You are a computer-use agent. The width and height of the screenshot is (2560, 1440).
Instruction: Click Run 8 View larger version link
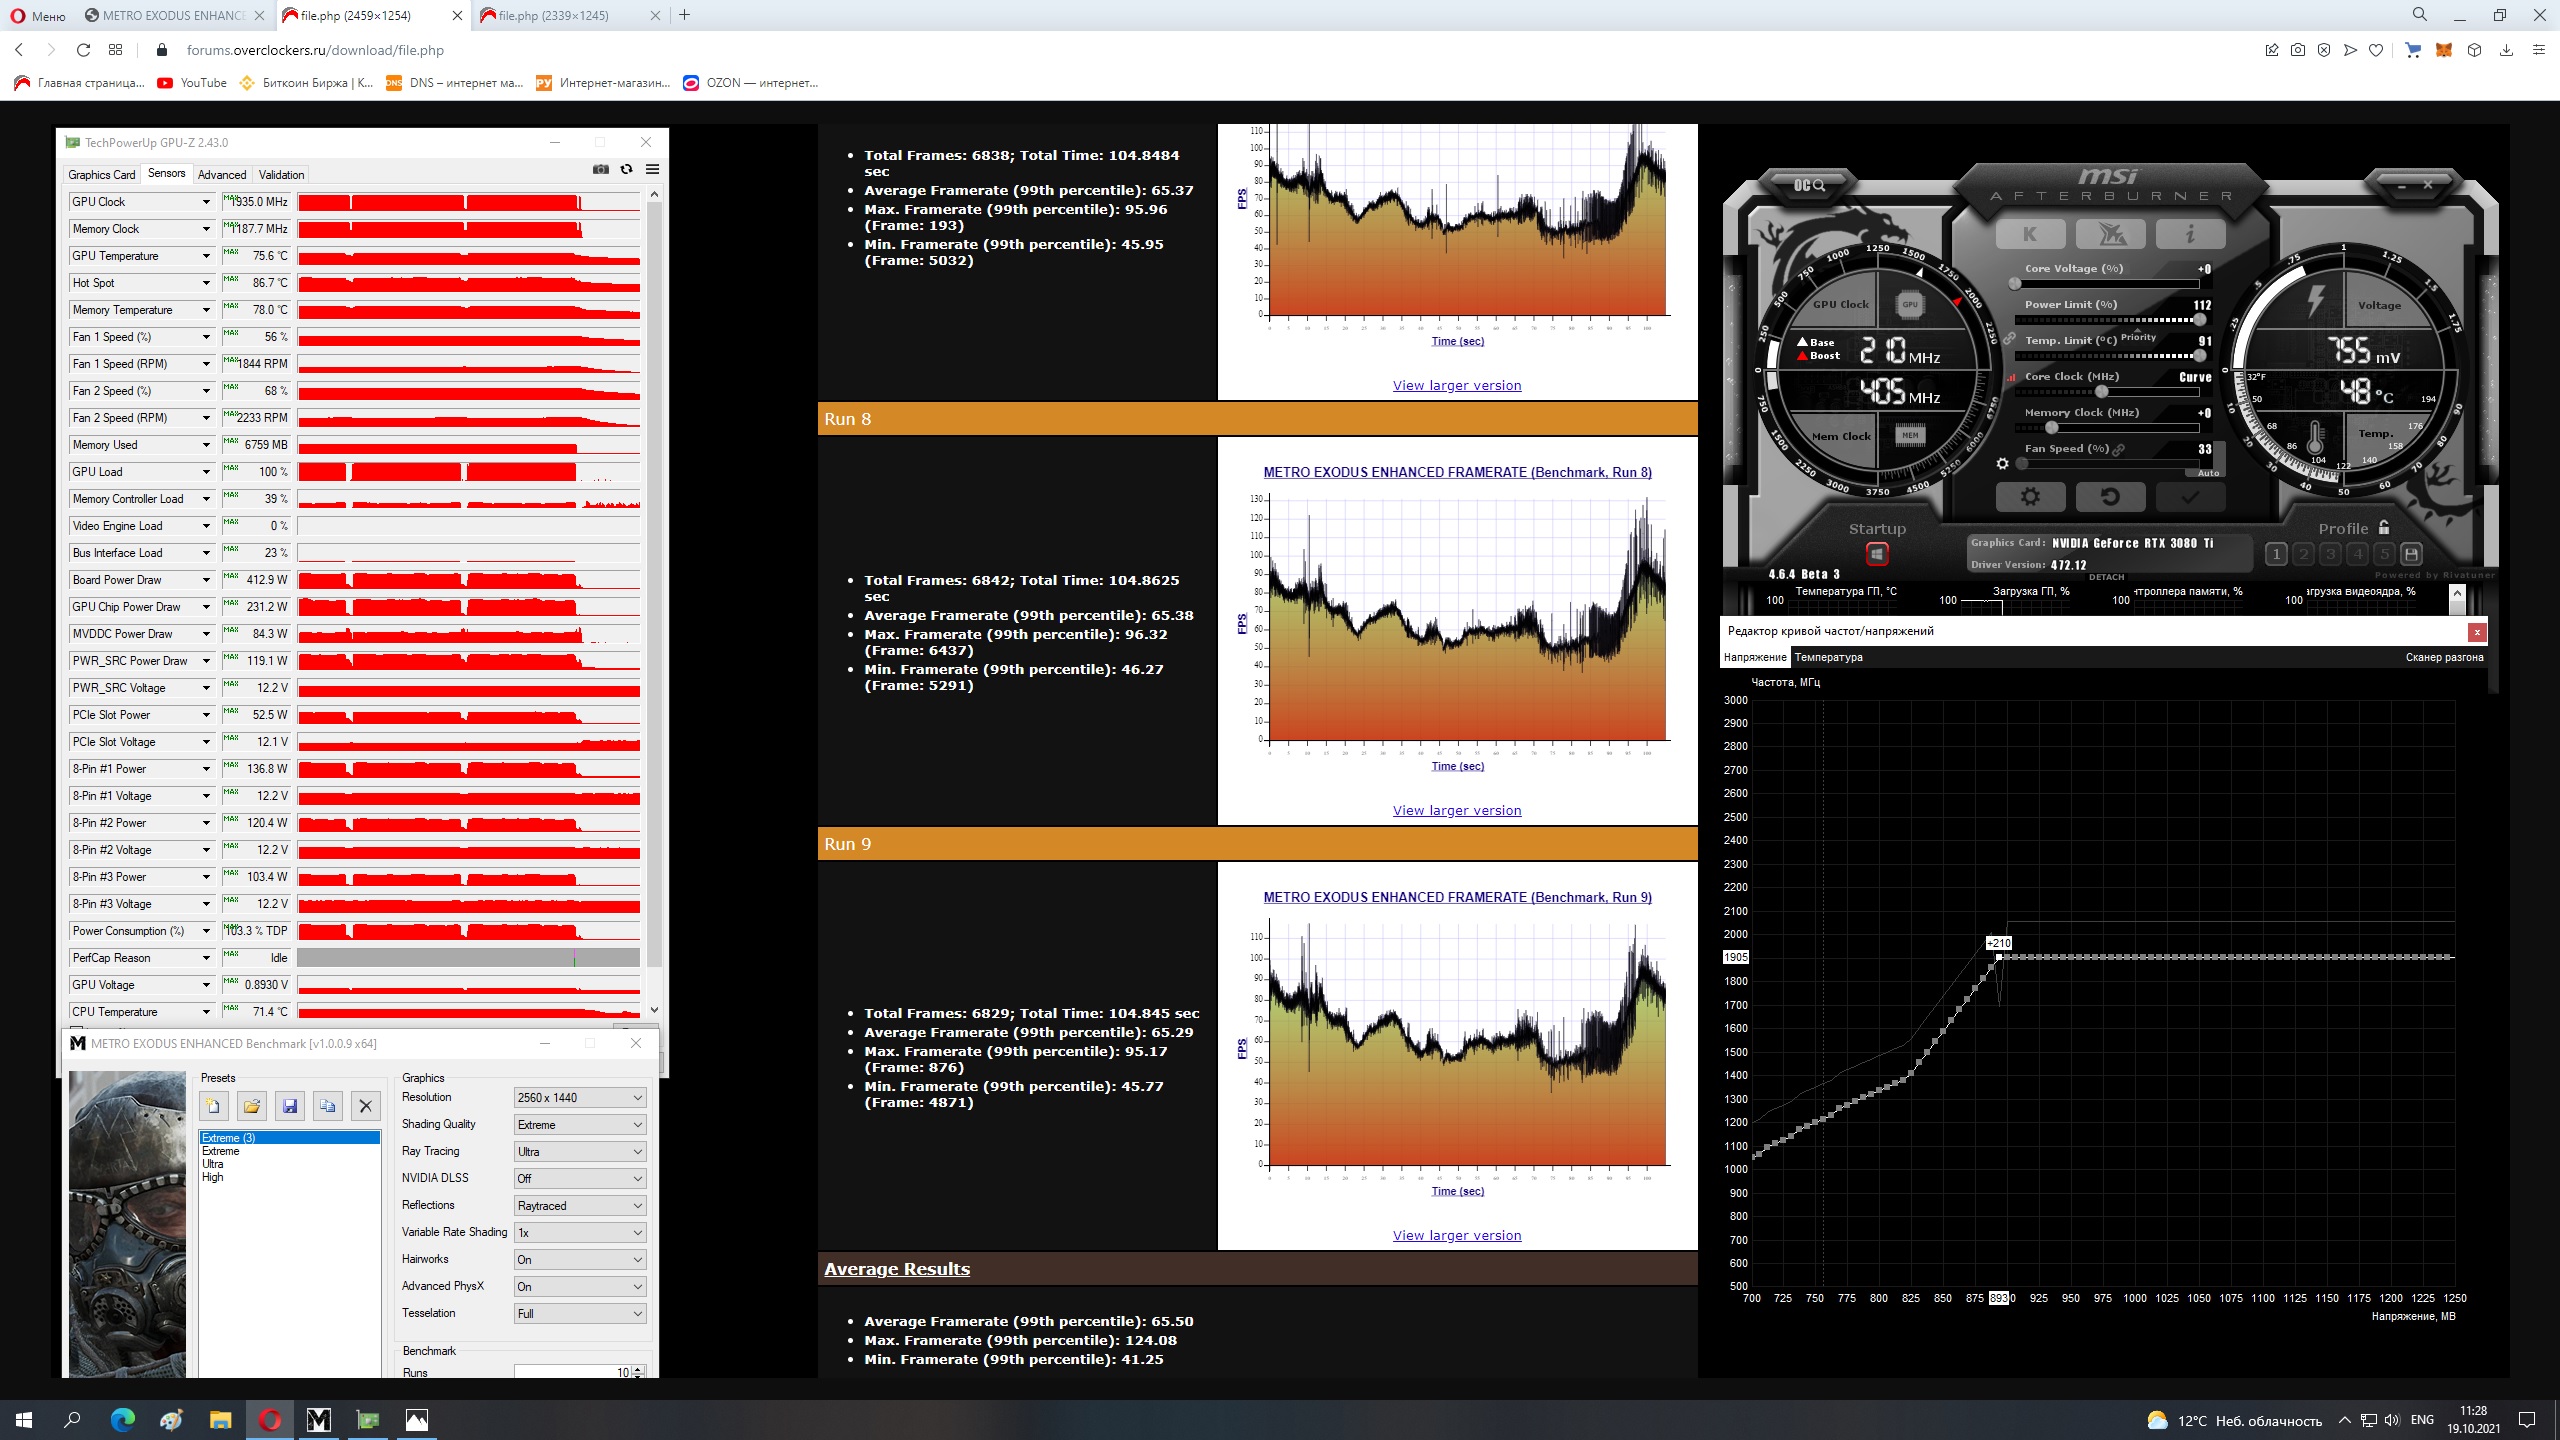[1457, 811]
